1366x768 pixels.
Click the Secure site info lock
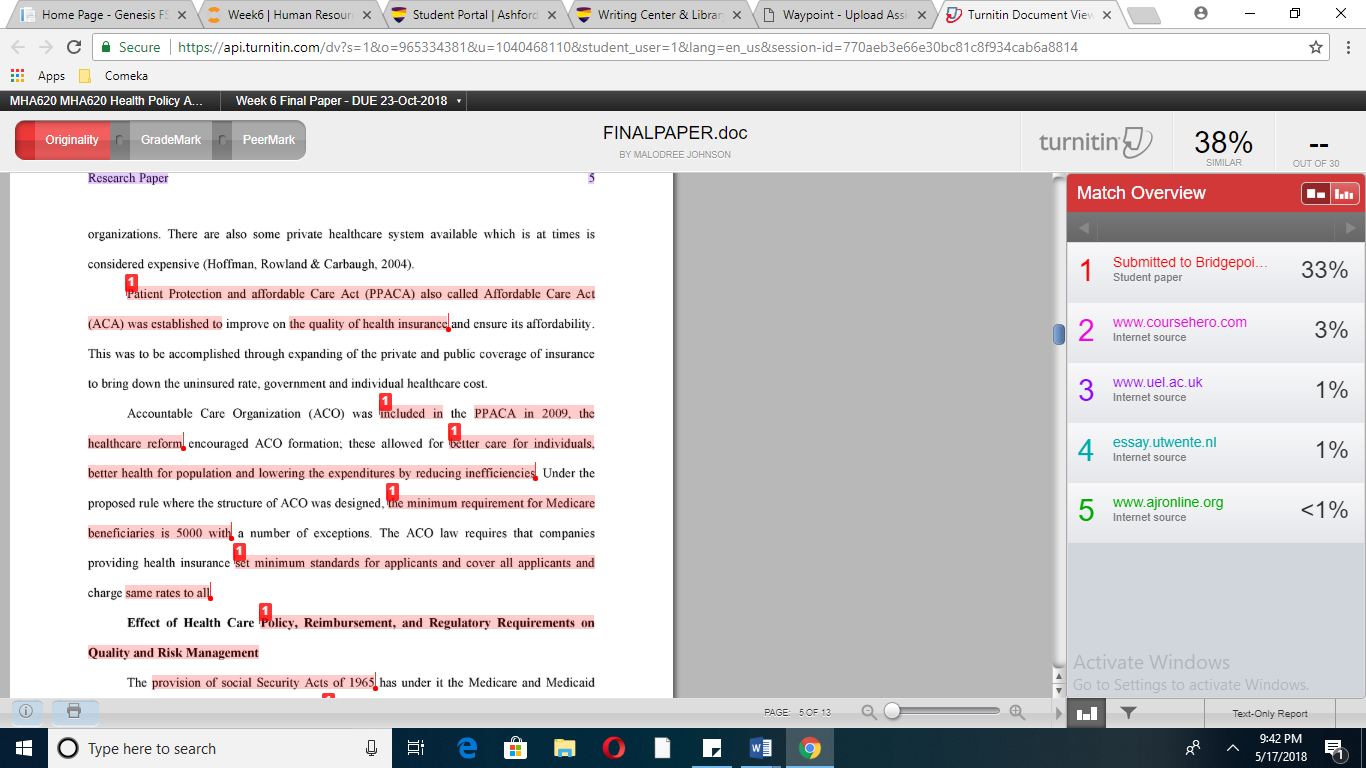[130, 48]
